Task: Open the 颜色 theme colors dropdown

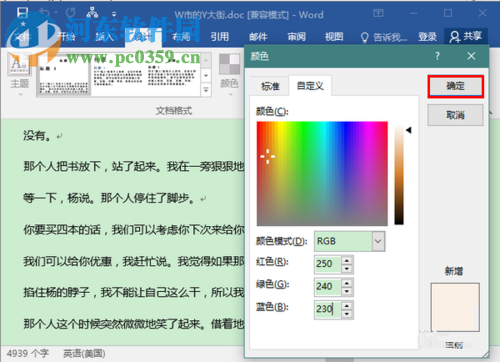Action: tap(229, 75)
